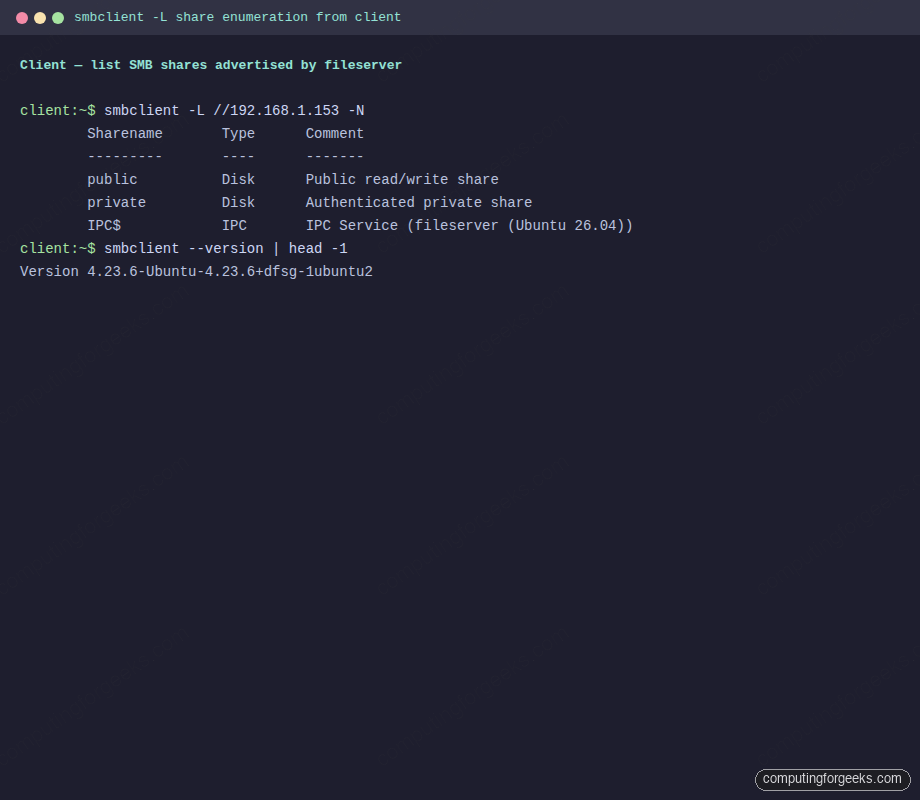The height and width of the screenshot is (800, 920).
Task: Click the smbclient -L command line
Action: pos(235,110)
